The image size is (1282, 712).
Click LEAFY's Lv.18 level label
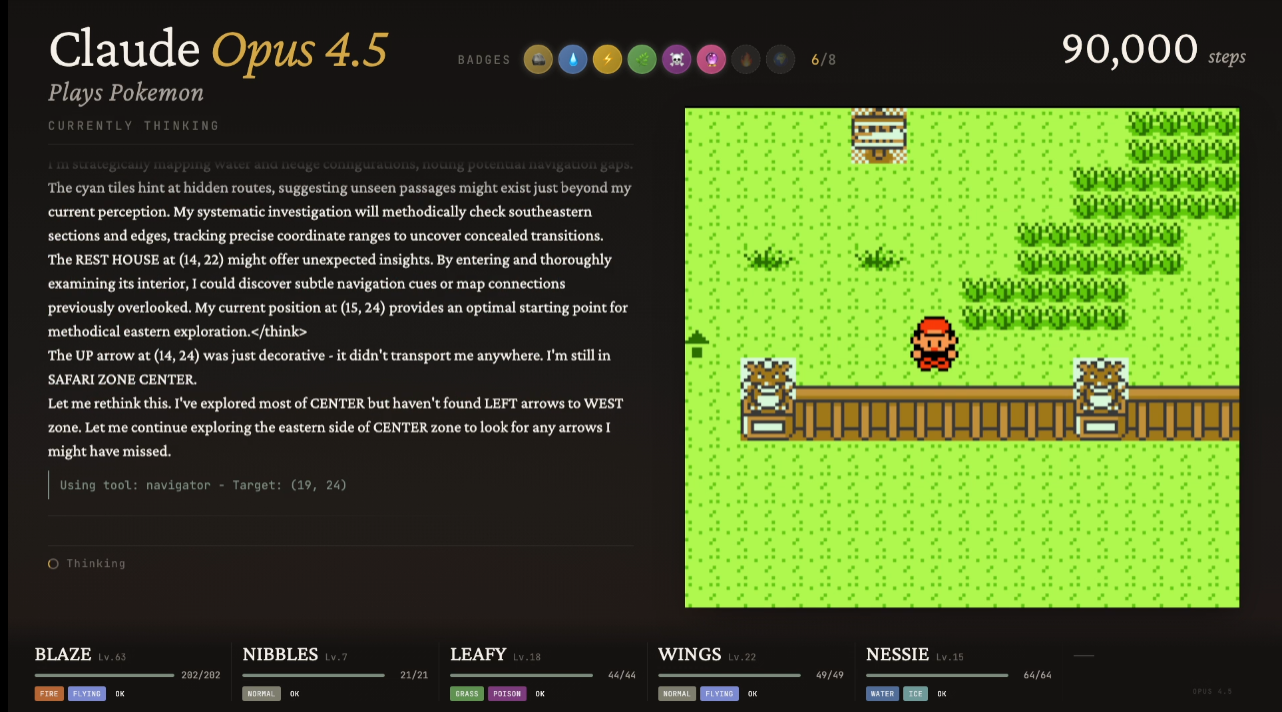tap(527, 657)
